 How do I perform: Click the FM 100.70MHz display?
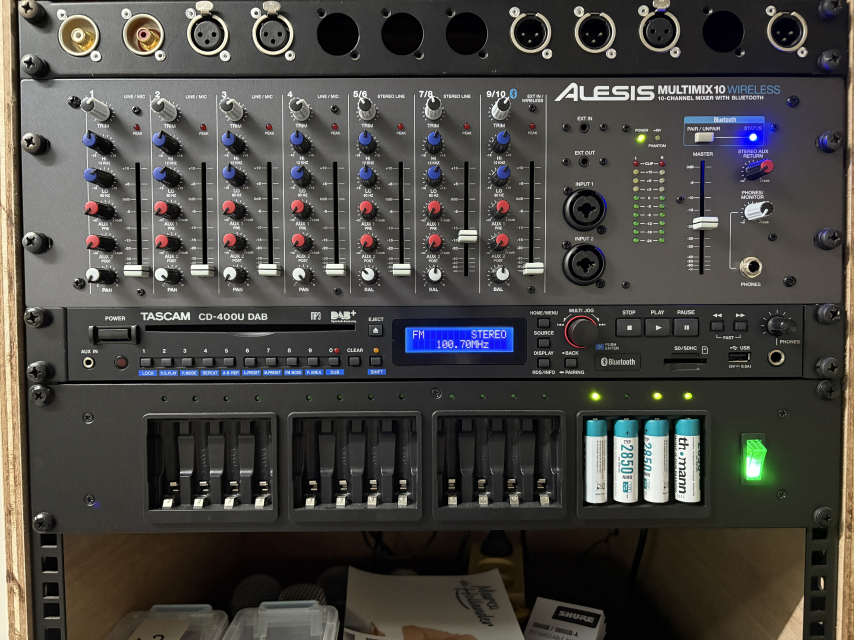[x=459, y=339]
